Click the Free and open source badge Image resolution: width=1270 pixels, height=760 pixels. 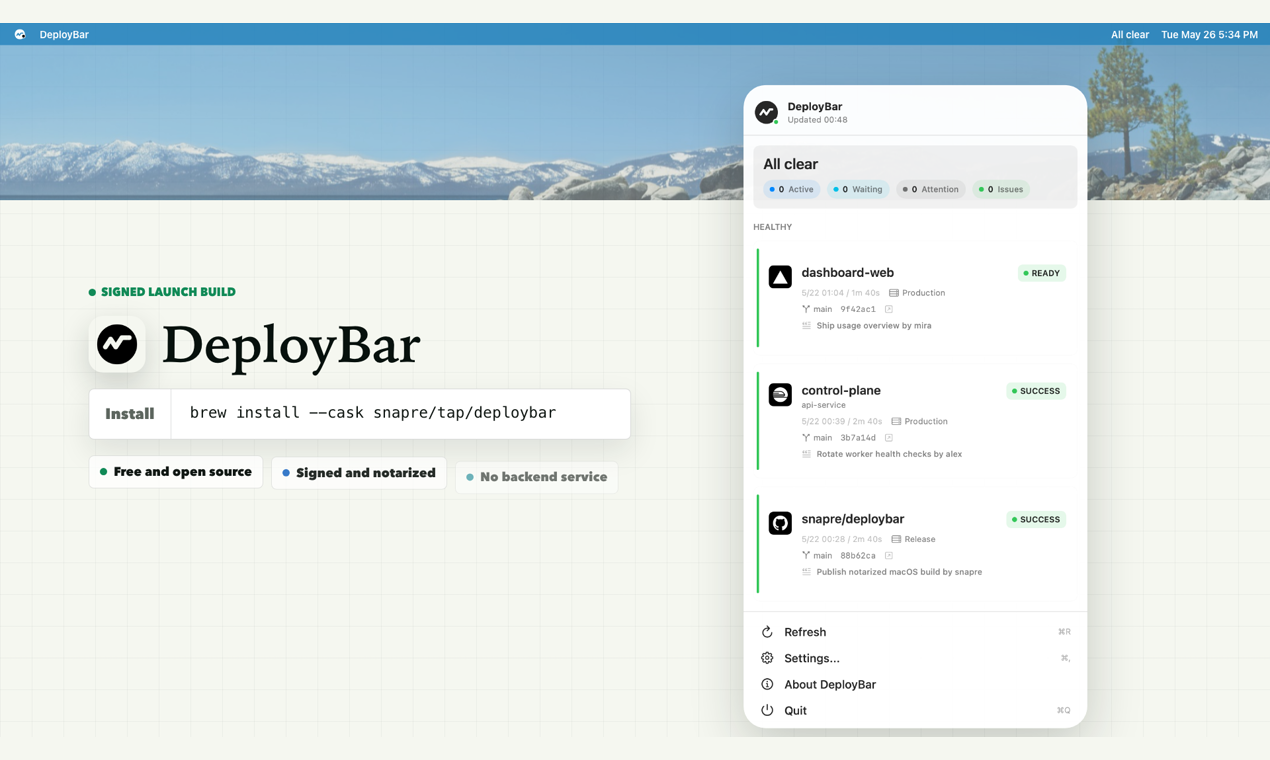tap(176, 472)
